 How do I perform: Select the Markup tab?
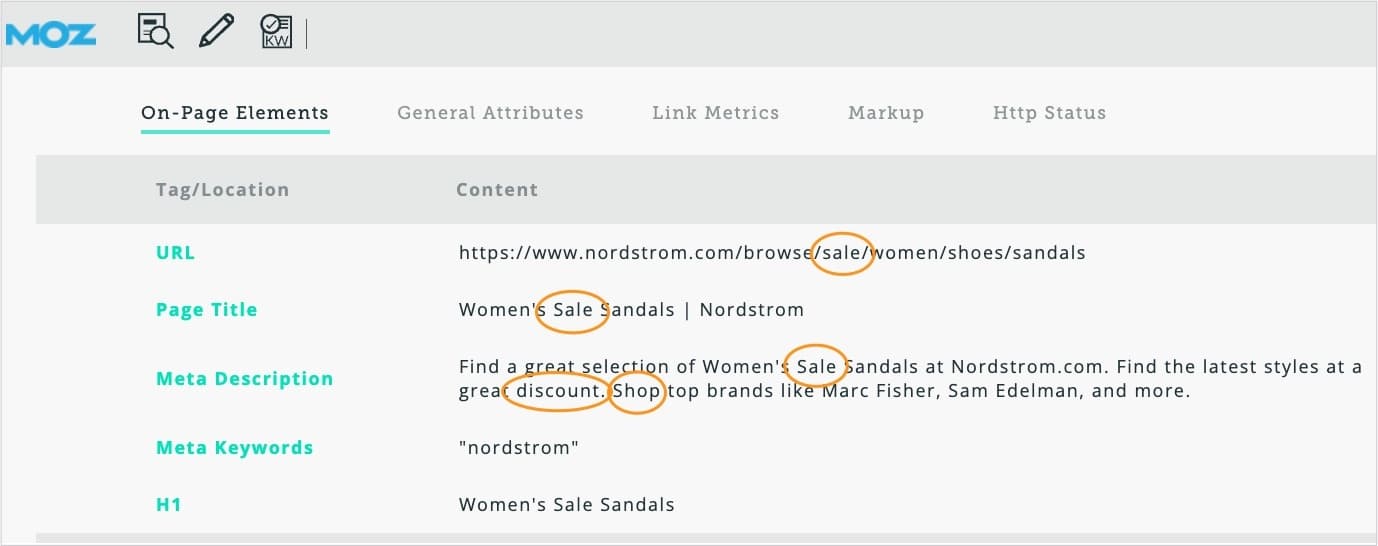coord(886,113)
